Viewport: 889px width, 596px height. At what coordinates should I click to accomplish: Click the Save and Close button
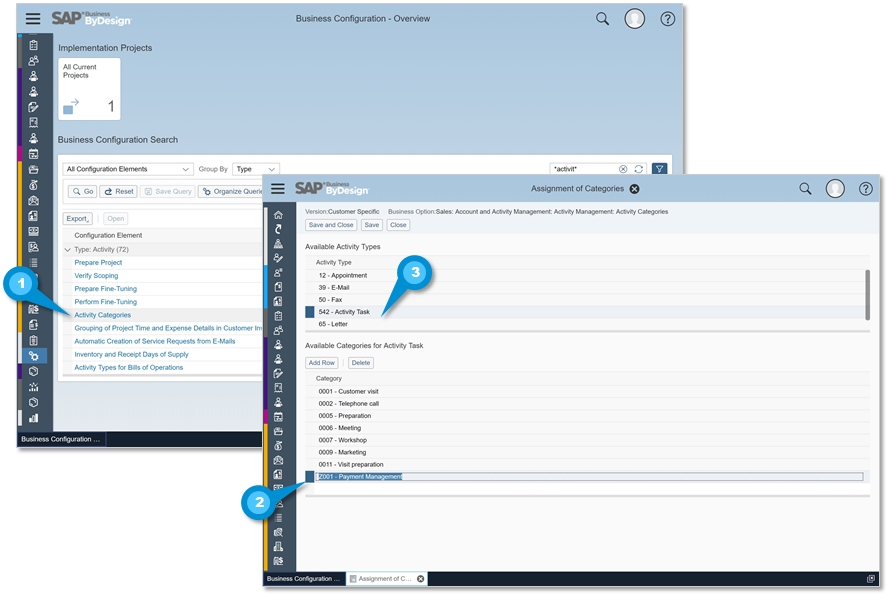tap(330, 225)
